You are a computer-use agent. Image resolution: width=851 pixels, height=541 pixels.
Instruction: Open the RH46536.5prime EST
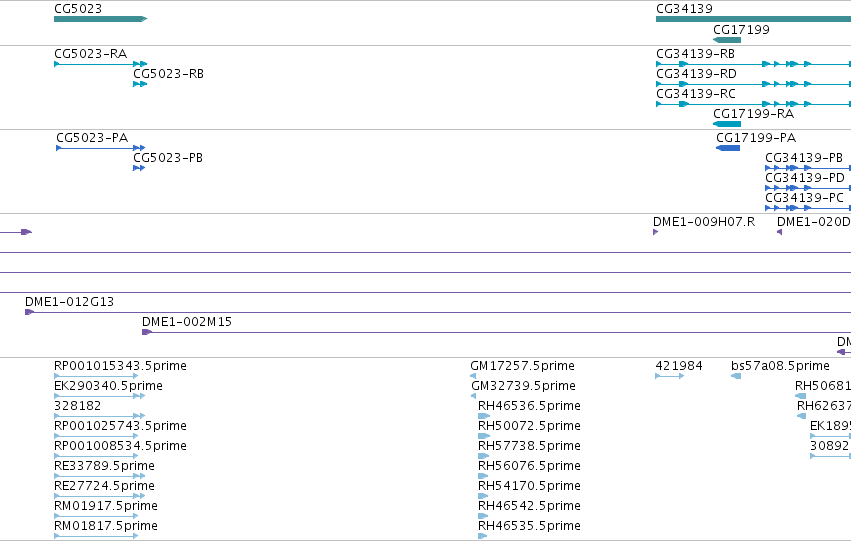pyautogui.click(x=484, y=416)
